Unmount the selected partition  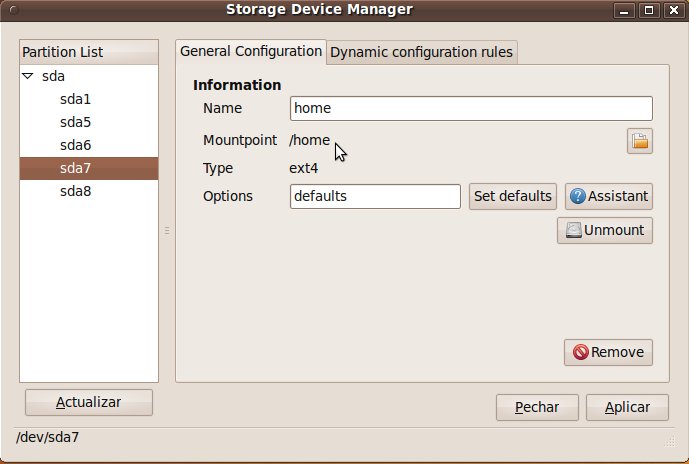[x=605, y=230]
